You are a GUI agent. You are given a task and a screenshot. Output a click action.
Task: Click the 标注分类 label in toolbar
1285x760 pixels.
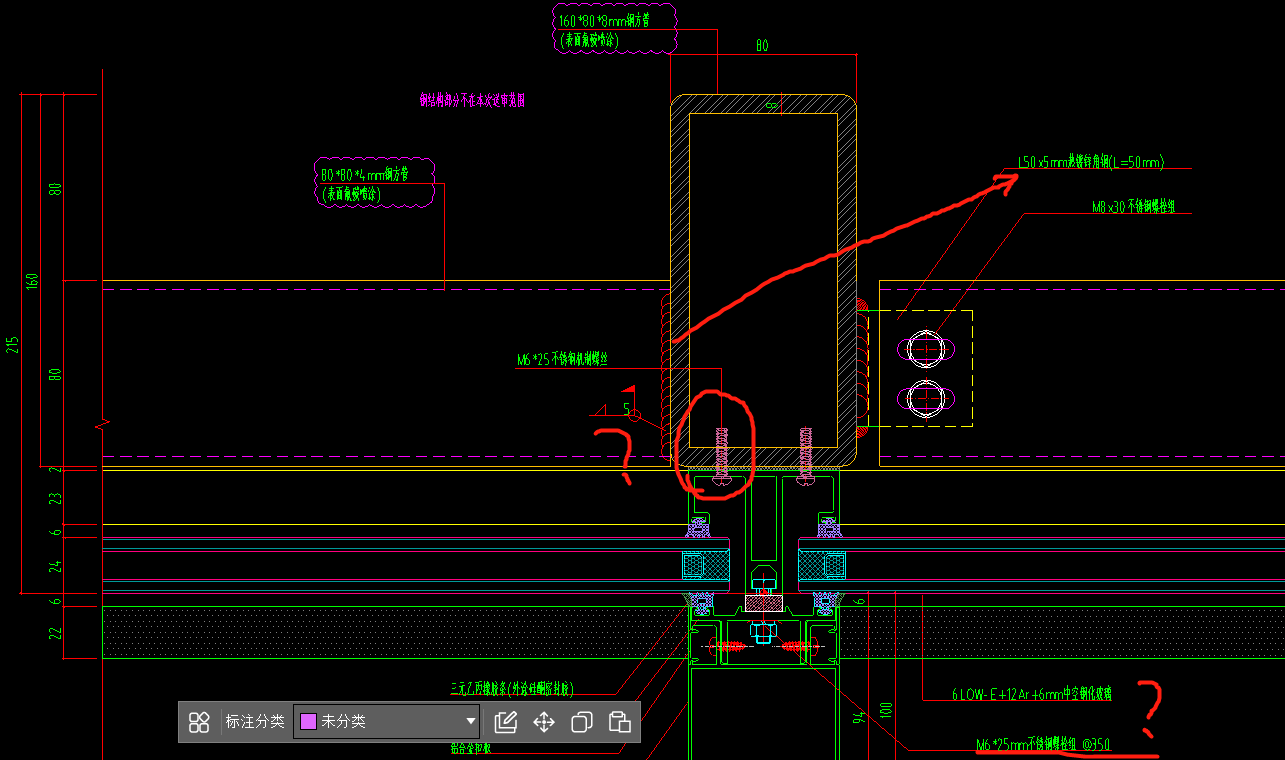(255, 721)
